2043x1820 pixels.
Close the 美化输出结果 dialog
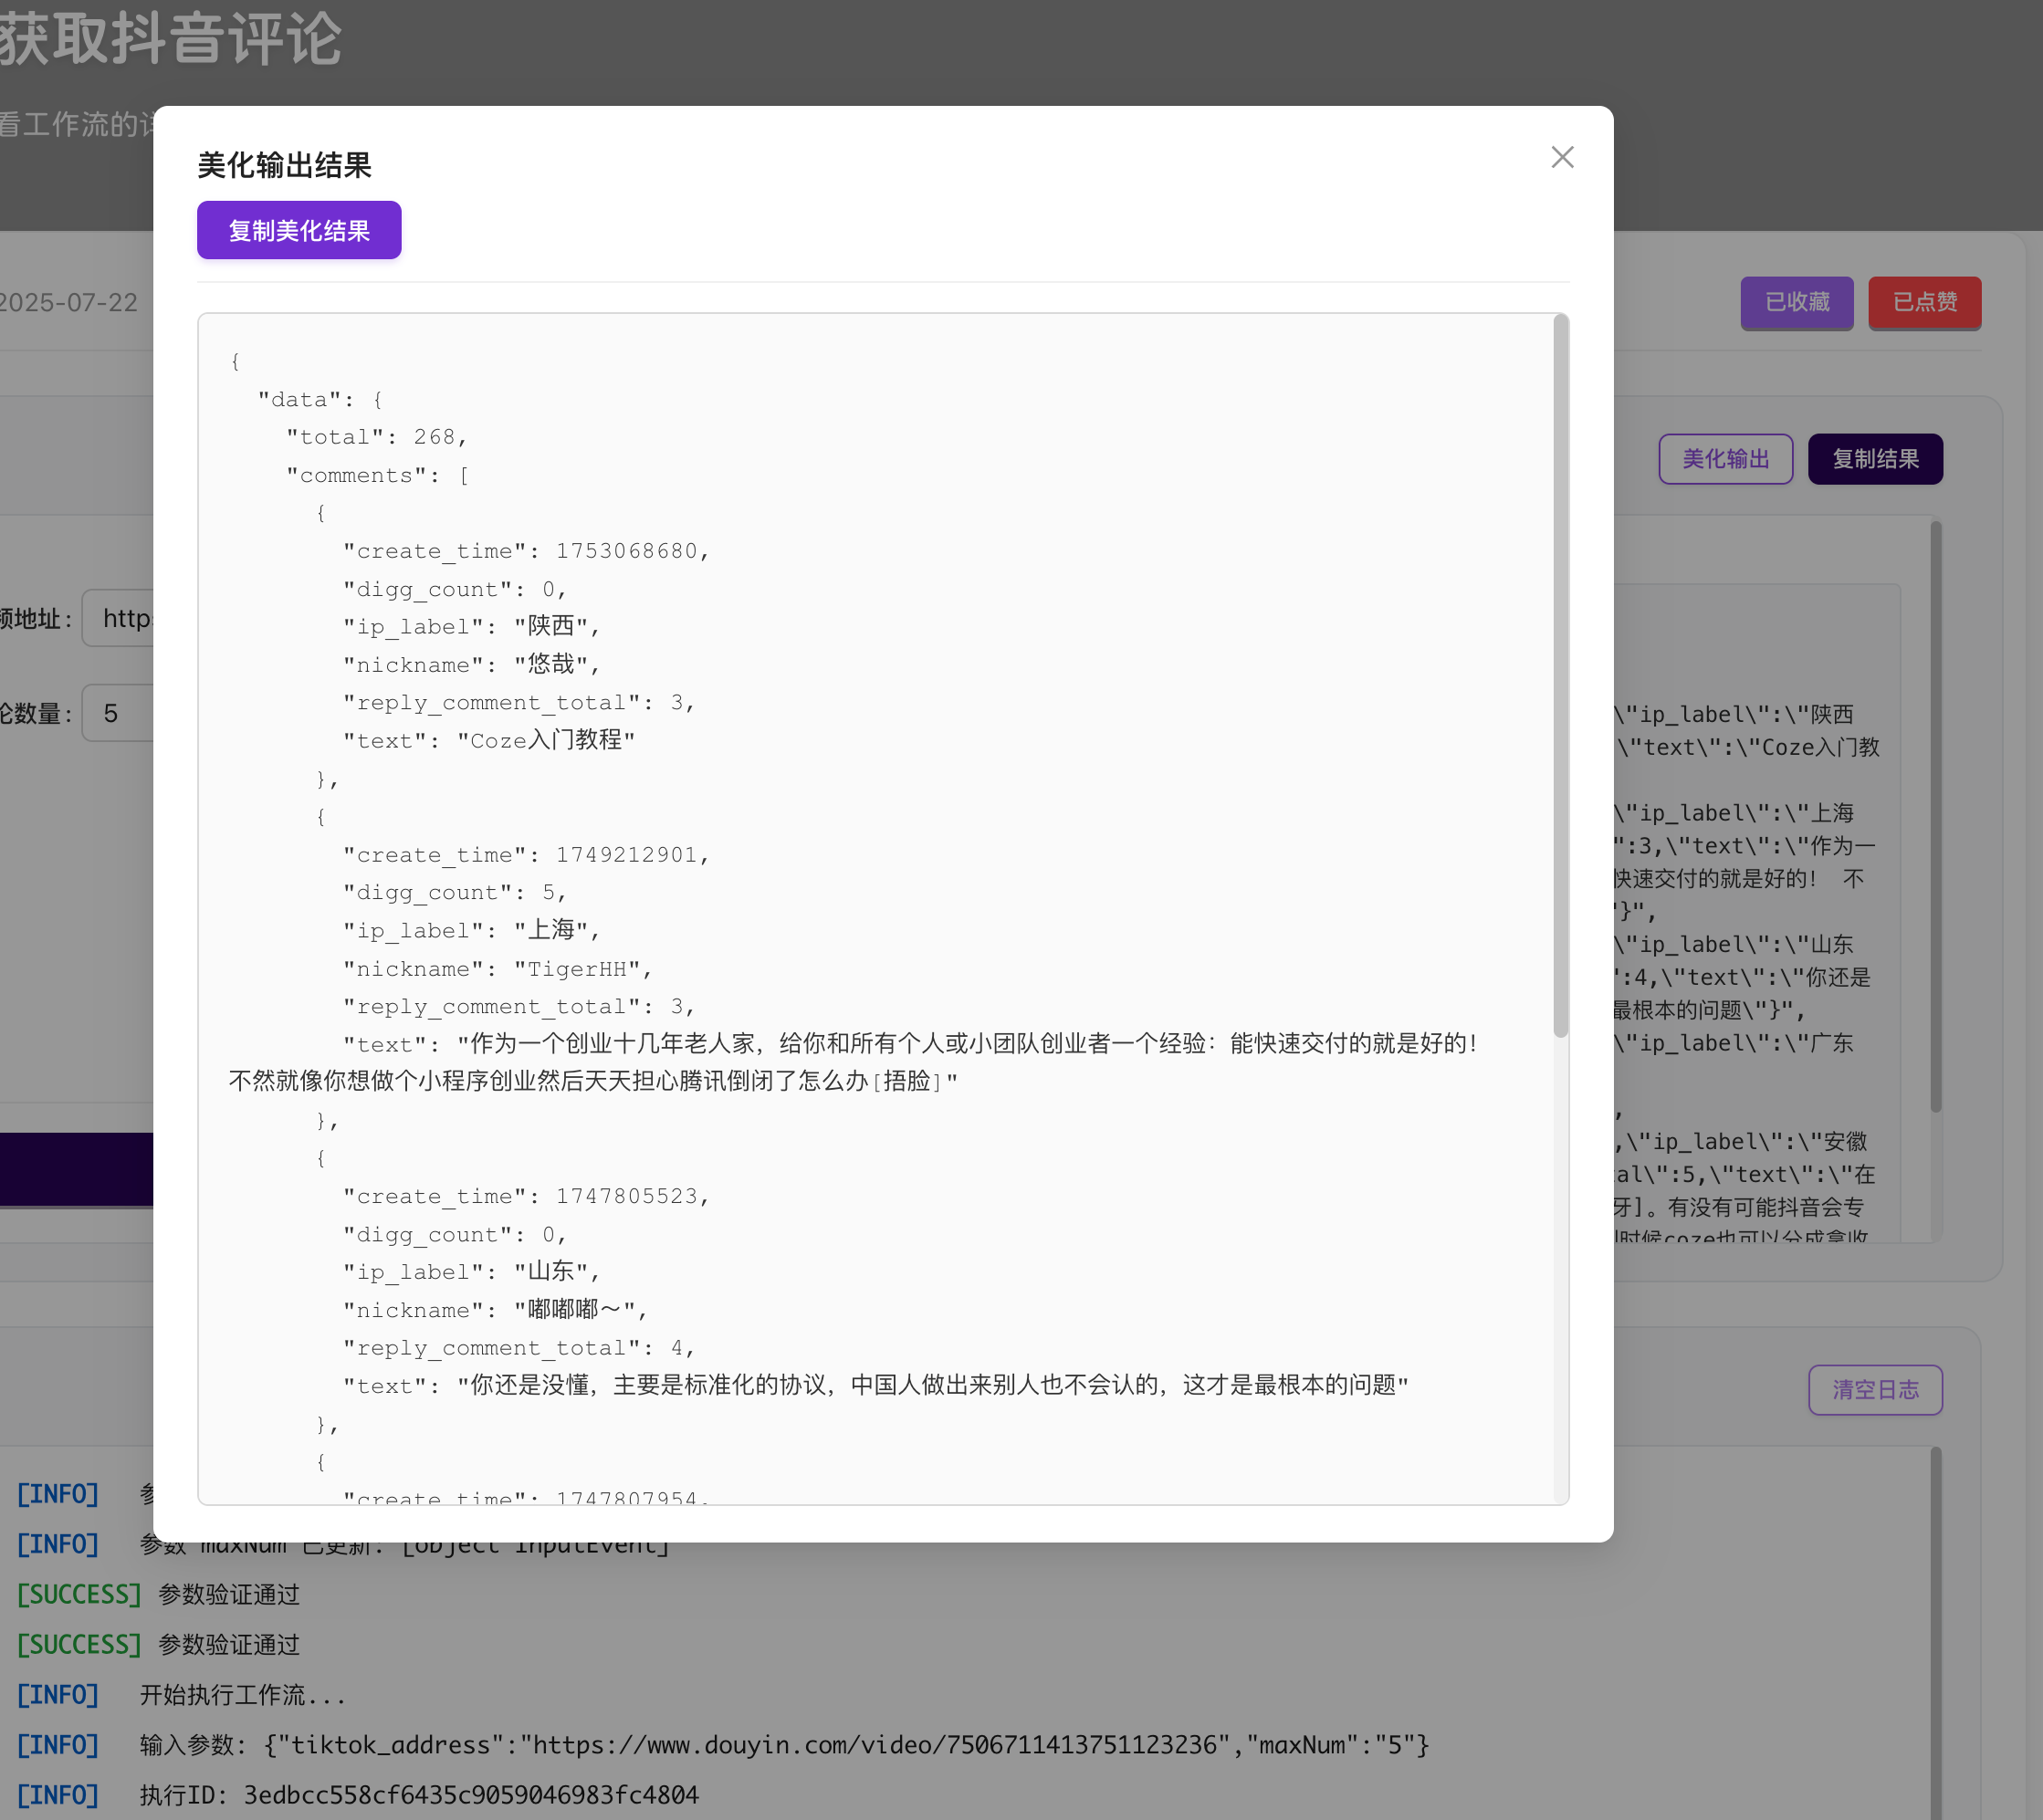1562,157
